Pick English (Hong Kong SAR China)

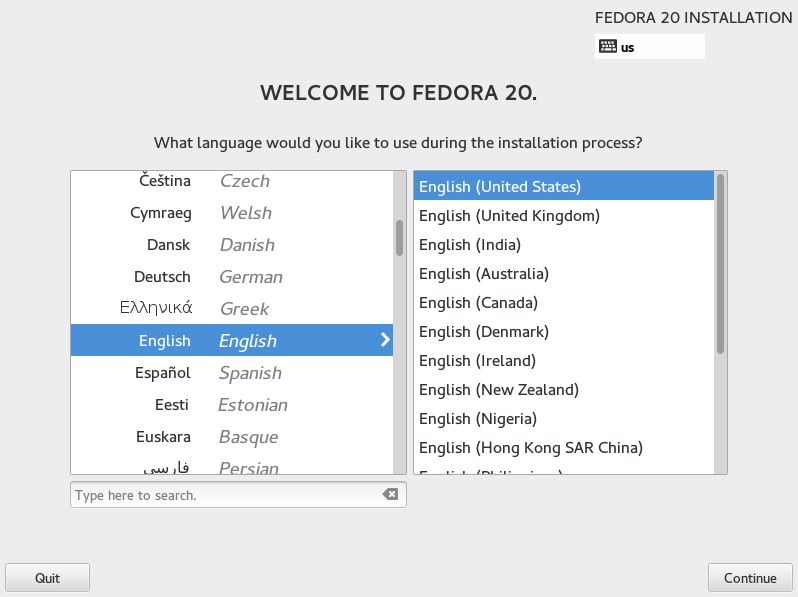pos(563,447)
